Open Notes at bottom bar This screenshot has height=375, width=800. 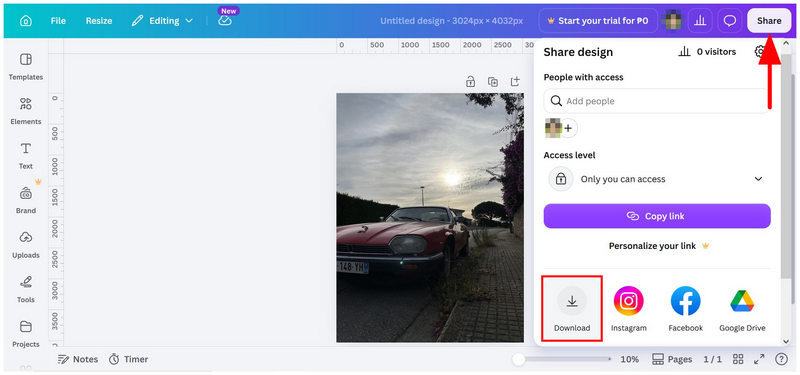(78, 359)
